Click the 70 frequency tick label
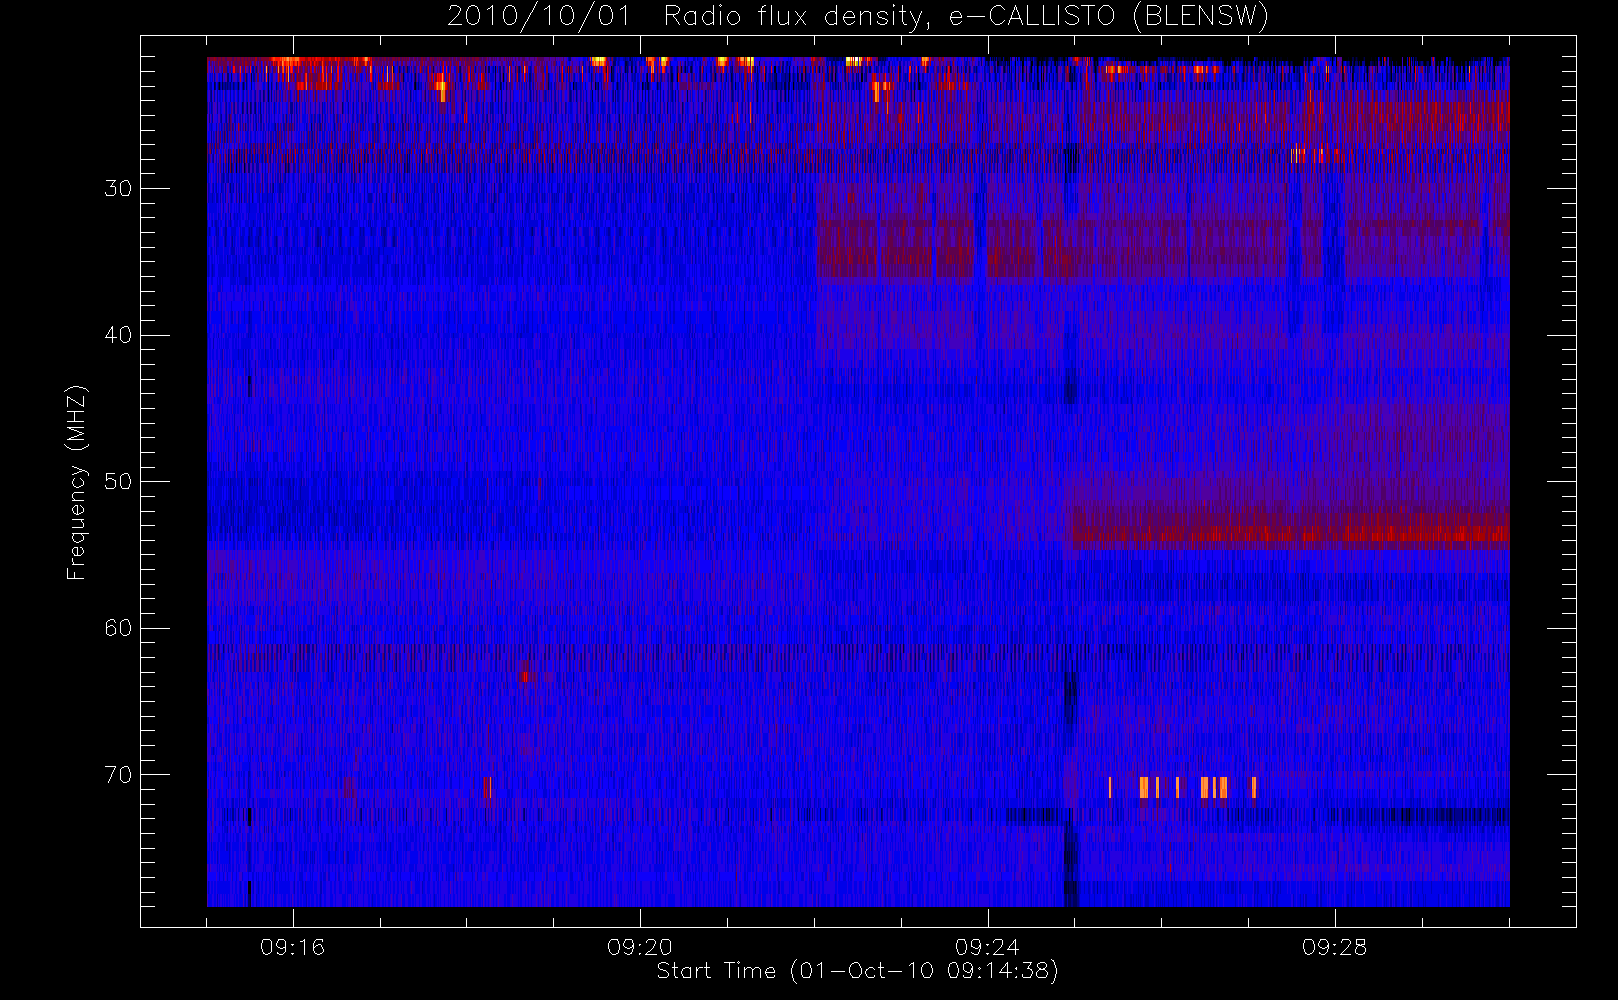The height and width of the screenshot is (1000, 1618). tap(118, 775)
